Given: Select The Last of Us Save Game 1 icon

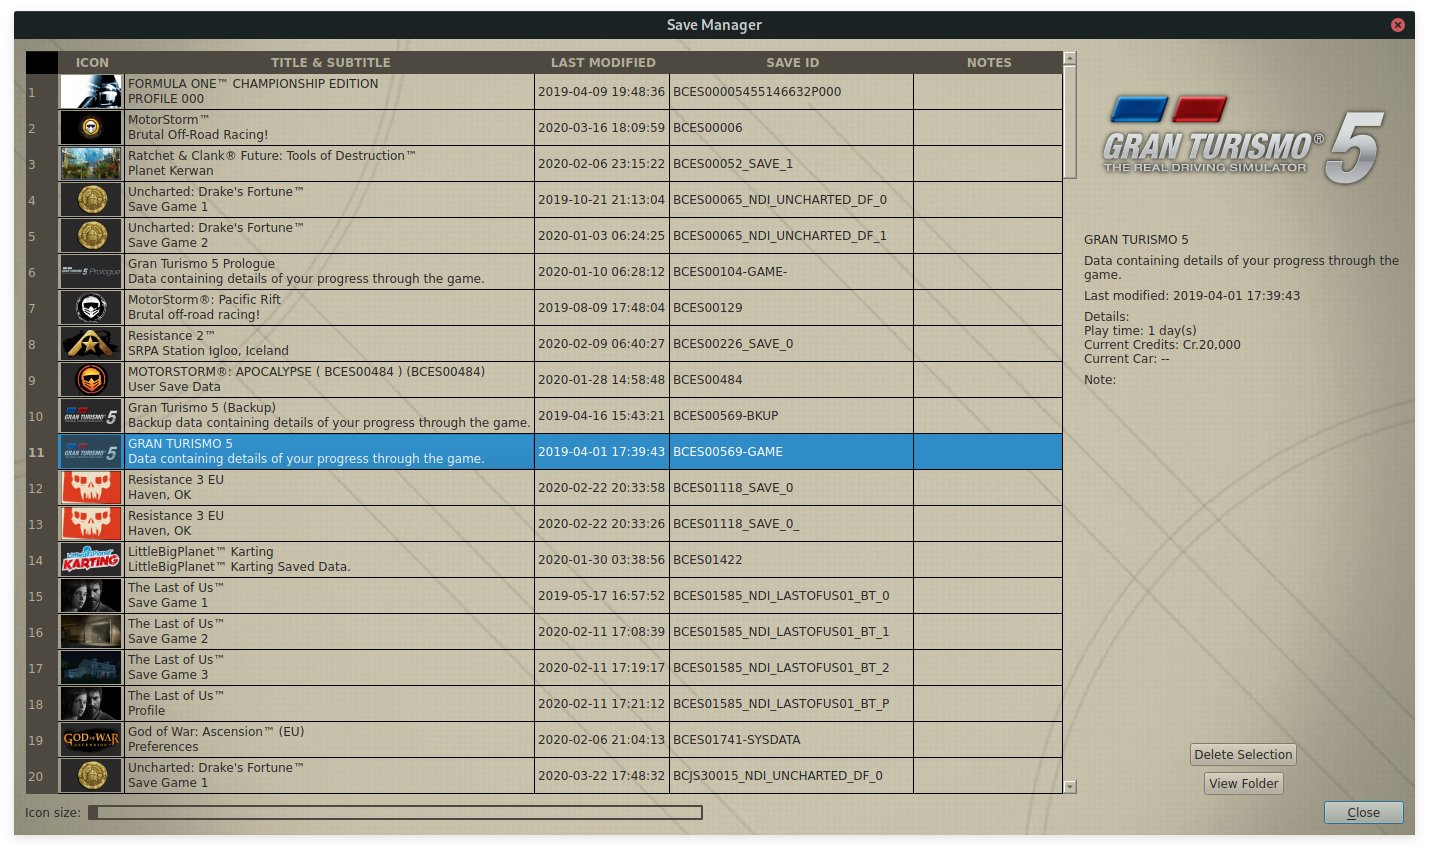Looking at the screenshot, I should tap(91, 596).
